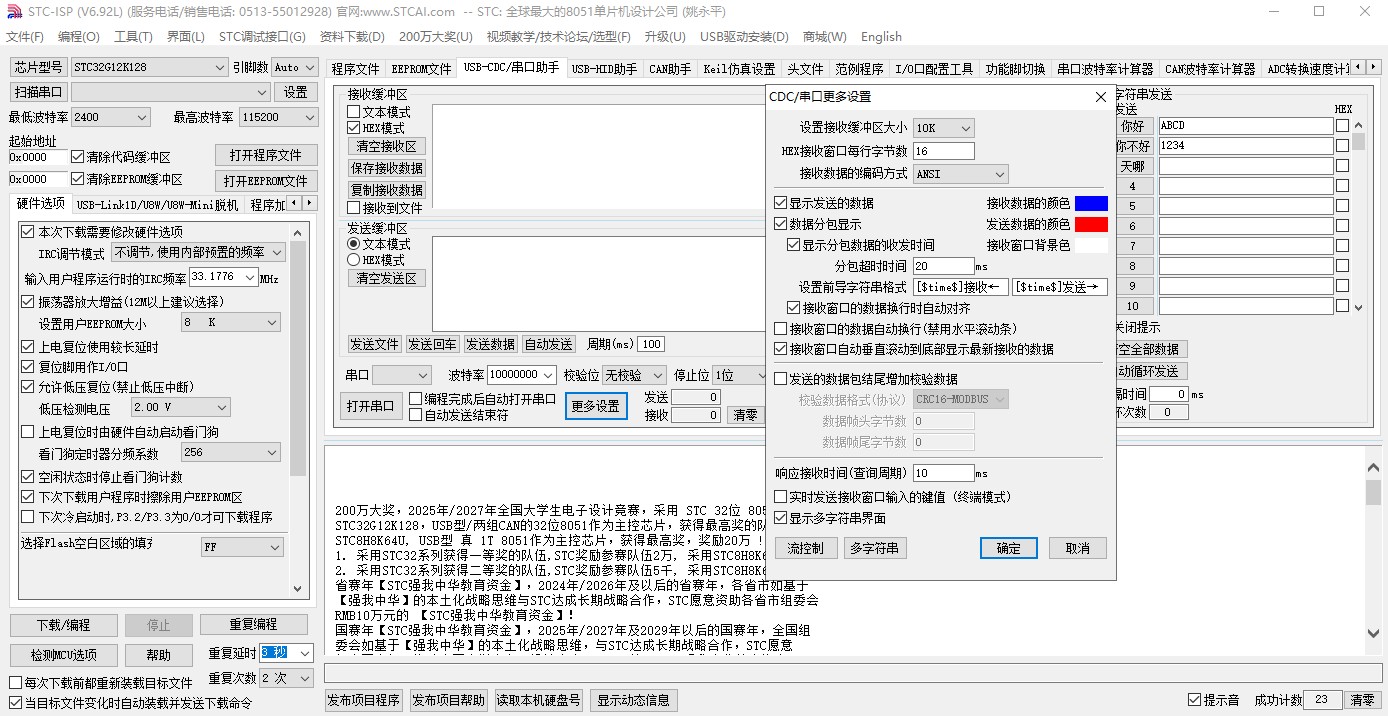Change the red 发送数据的颜色 swatch
The height and width of the screenshot is (716, 1388).
pos(1091,224)
